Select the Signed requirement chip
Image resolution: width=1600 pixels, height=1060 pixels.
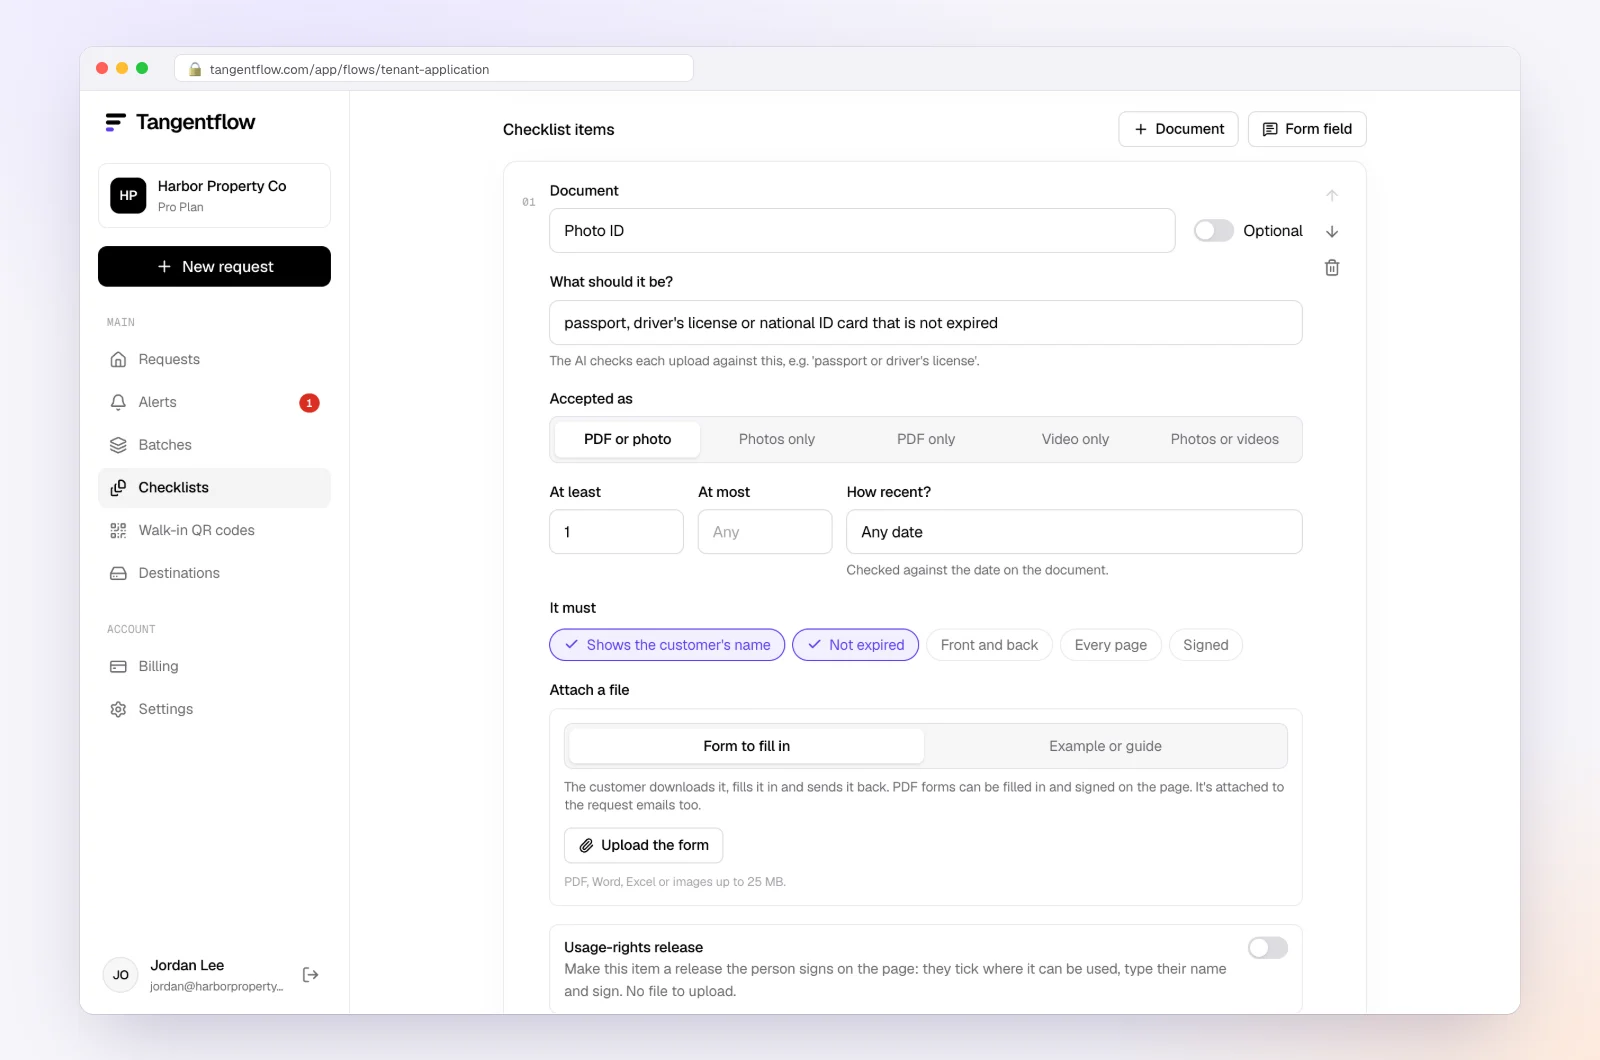(1206, 645)
